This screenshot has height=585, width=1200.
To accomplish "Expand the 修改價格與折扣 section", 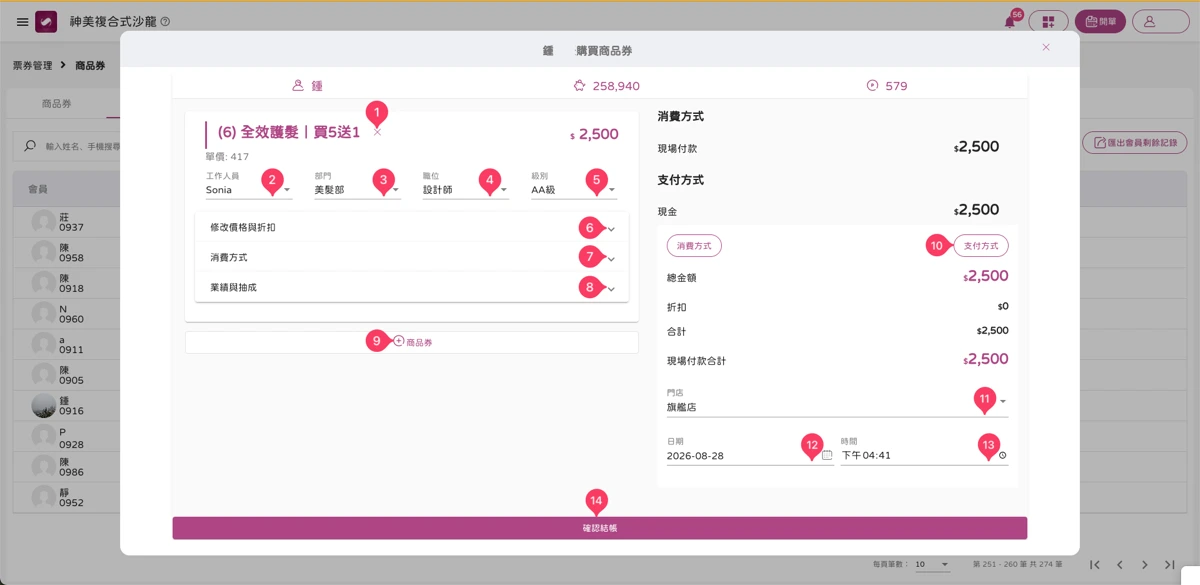I will tap(412, 227).
